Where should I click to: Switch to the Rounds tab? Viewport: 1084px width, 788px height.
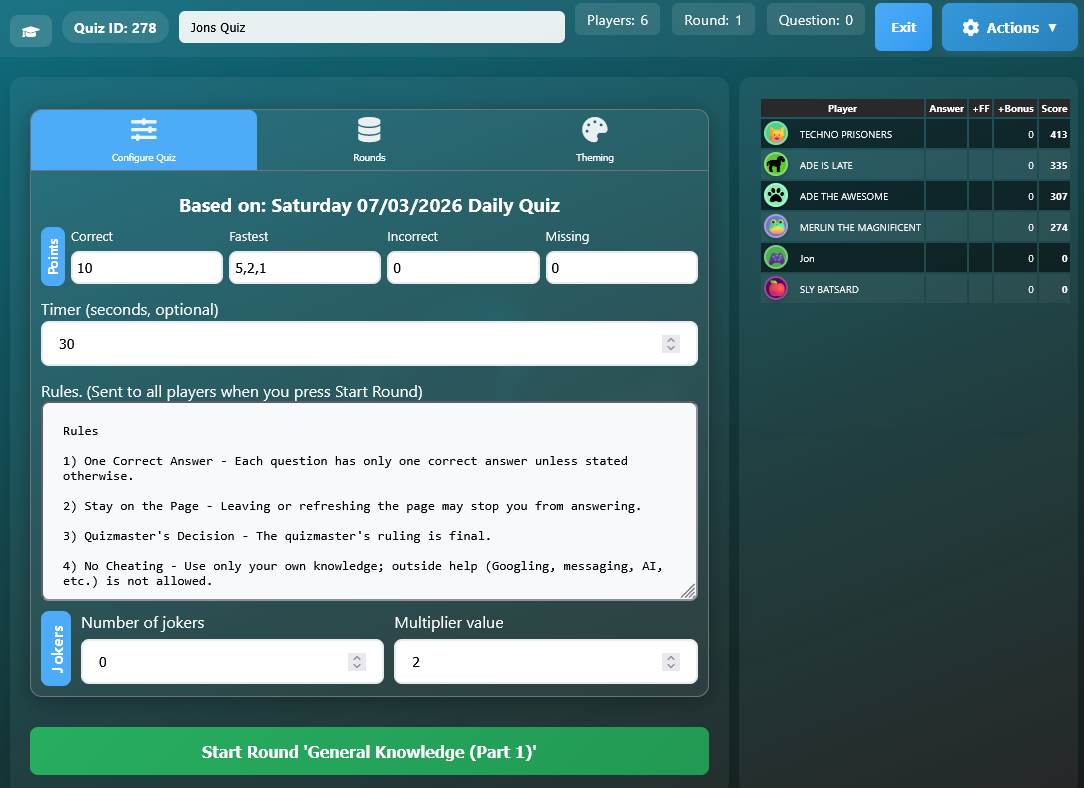click(x=369, y=140)
